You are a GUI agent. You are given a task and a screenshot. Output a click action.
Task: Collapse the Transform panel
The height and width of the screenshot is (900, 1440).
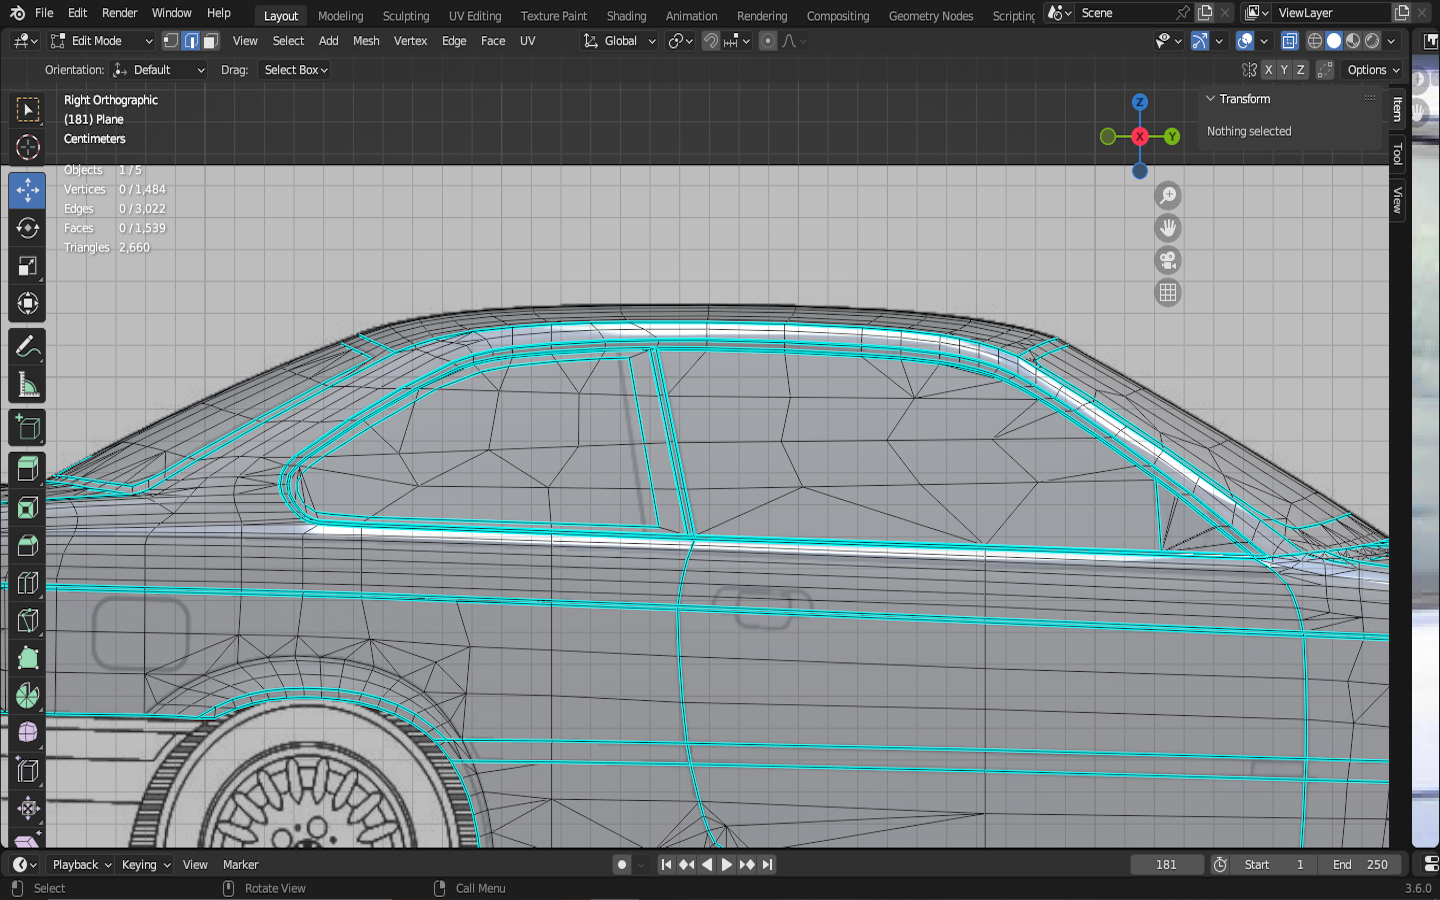(x=1211, y=99)
